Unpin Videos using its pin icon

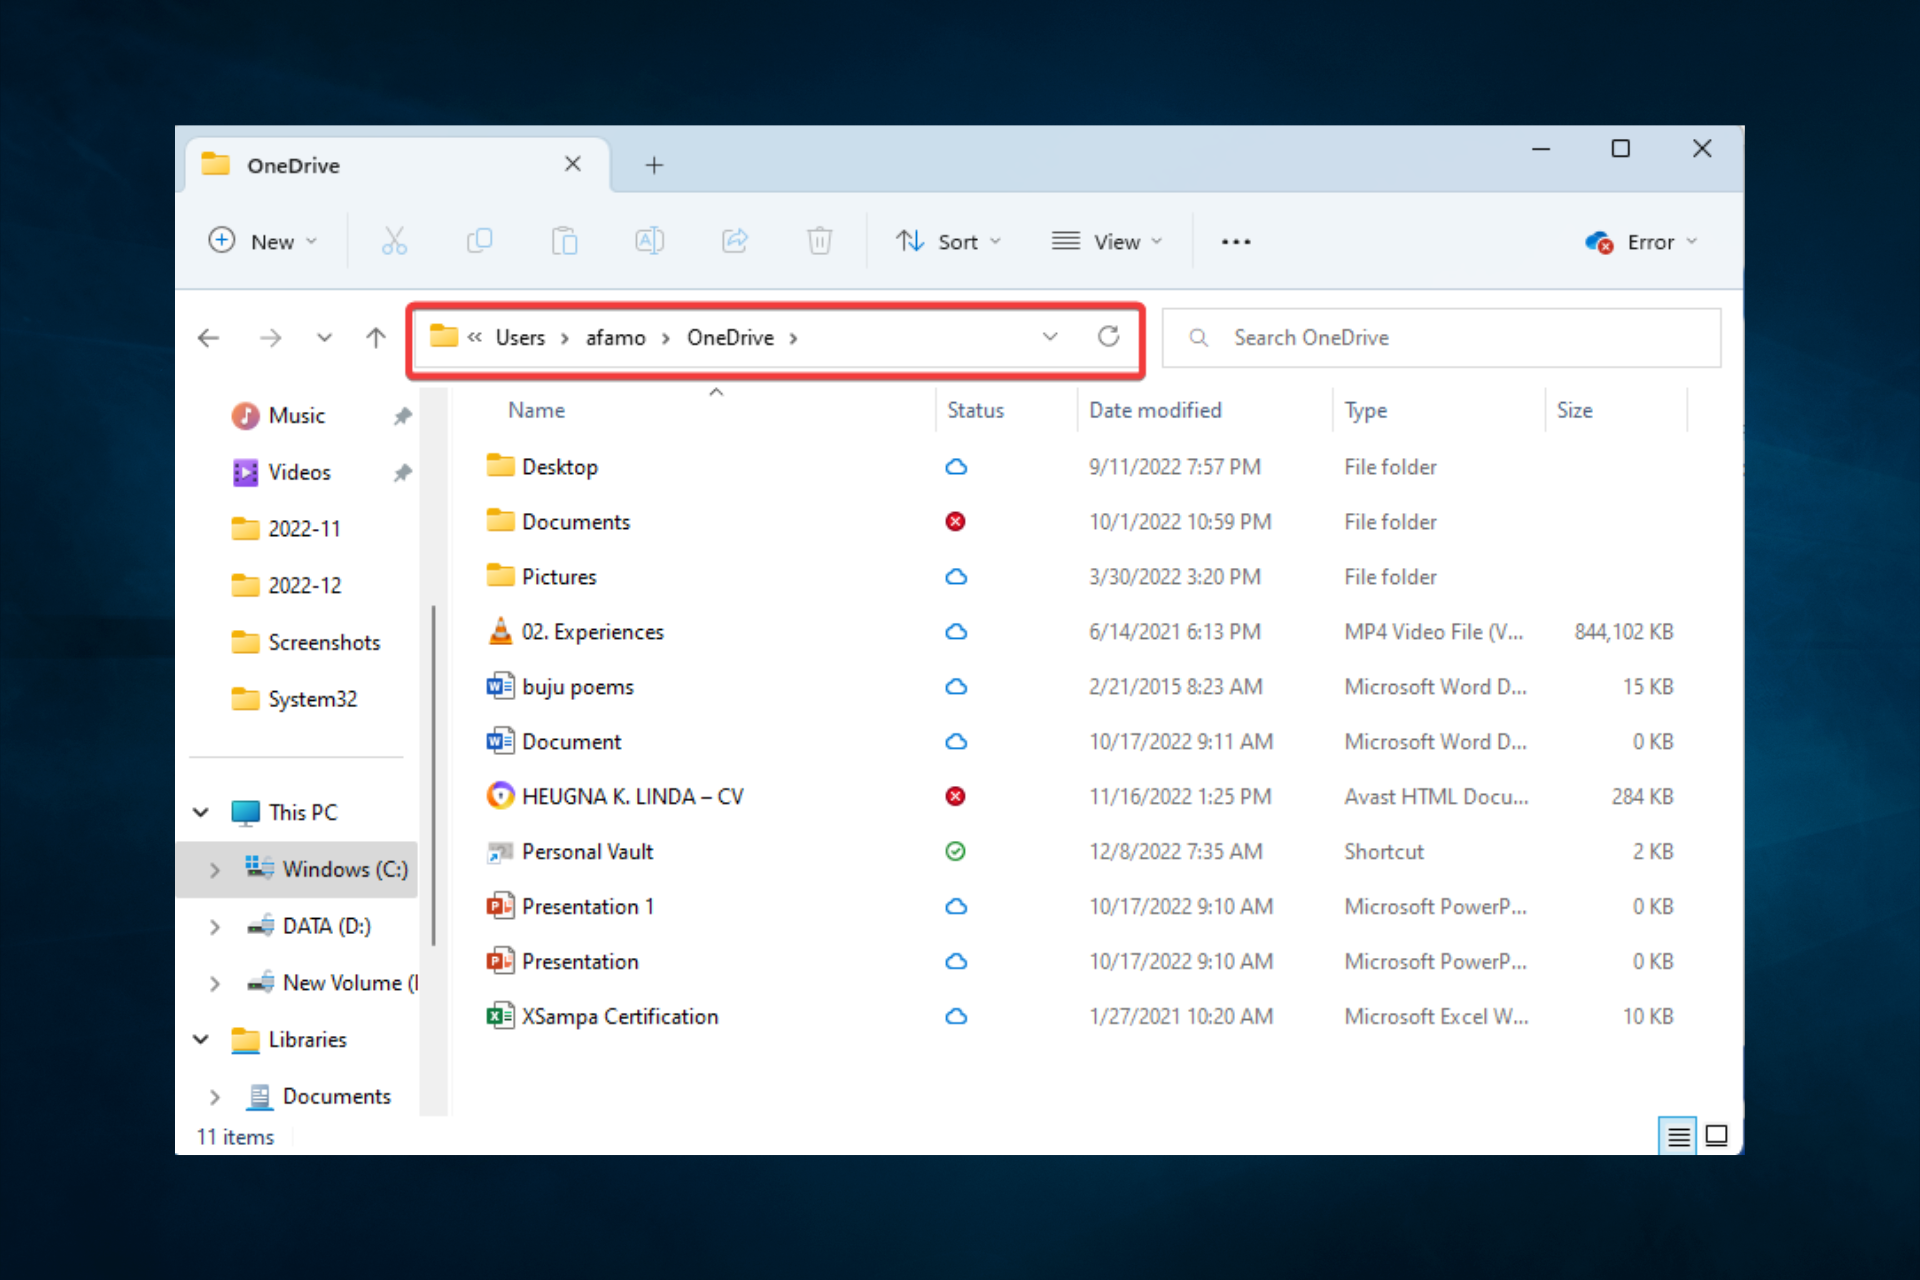click(x=402, y=473)
